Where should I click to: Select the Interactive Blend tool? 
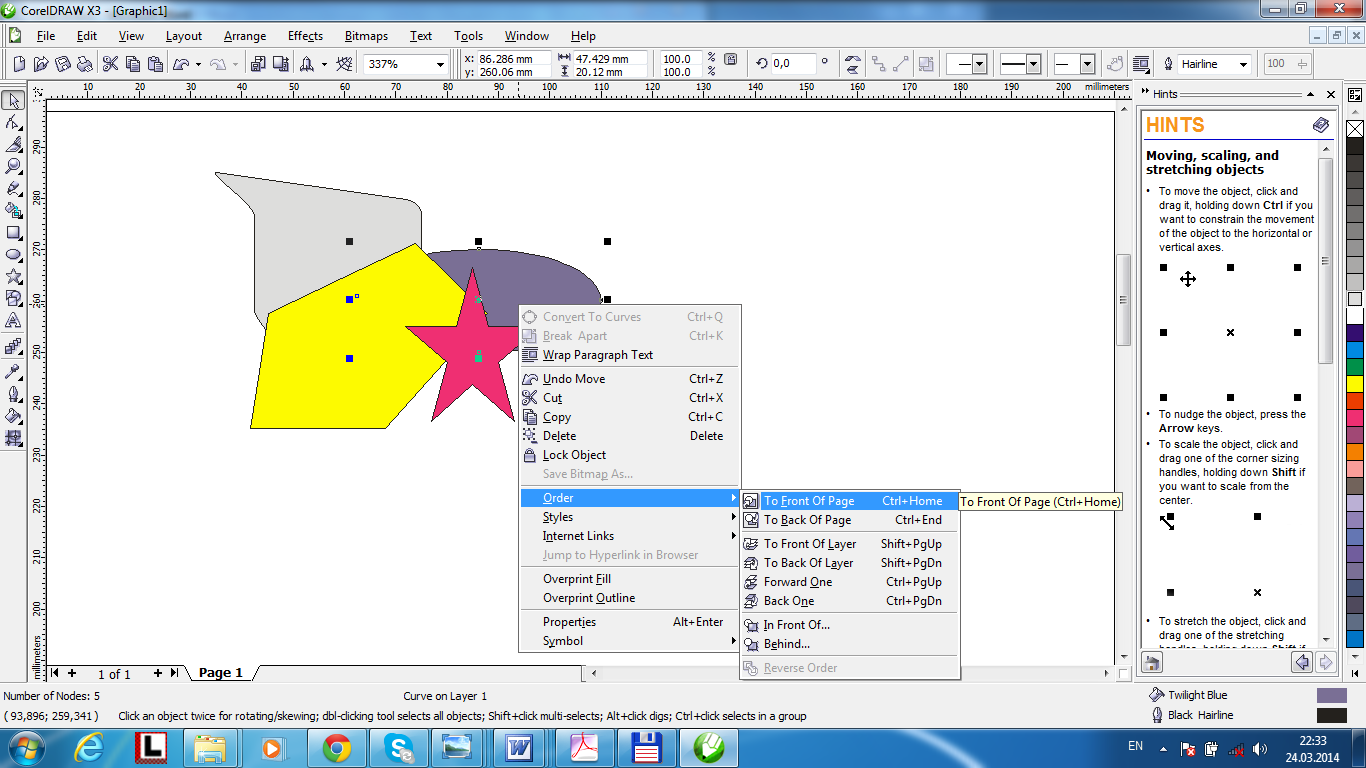(x=14, y=347)
